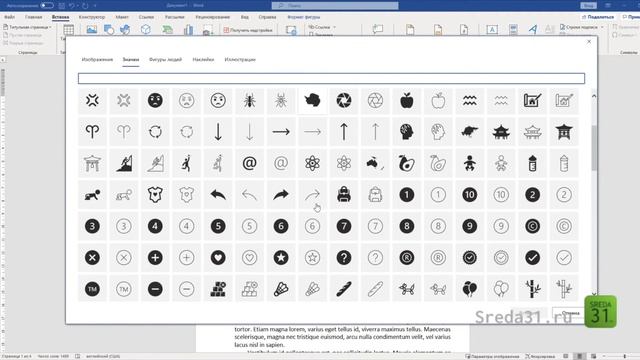Select the filled balloons icon
640x360 pixels.
(x=469, y=289)
